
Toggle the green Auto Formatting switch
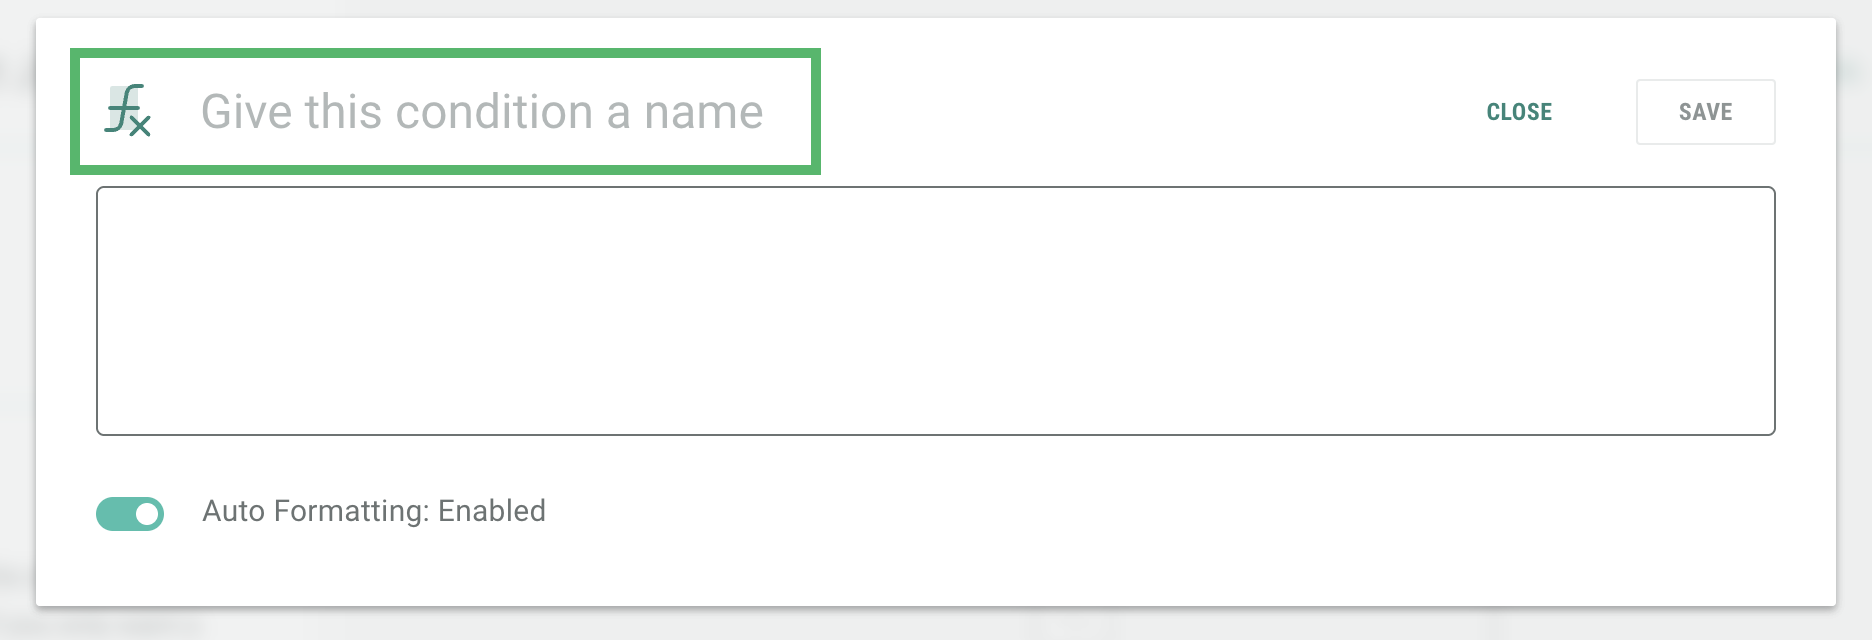130,514
